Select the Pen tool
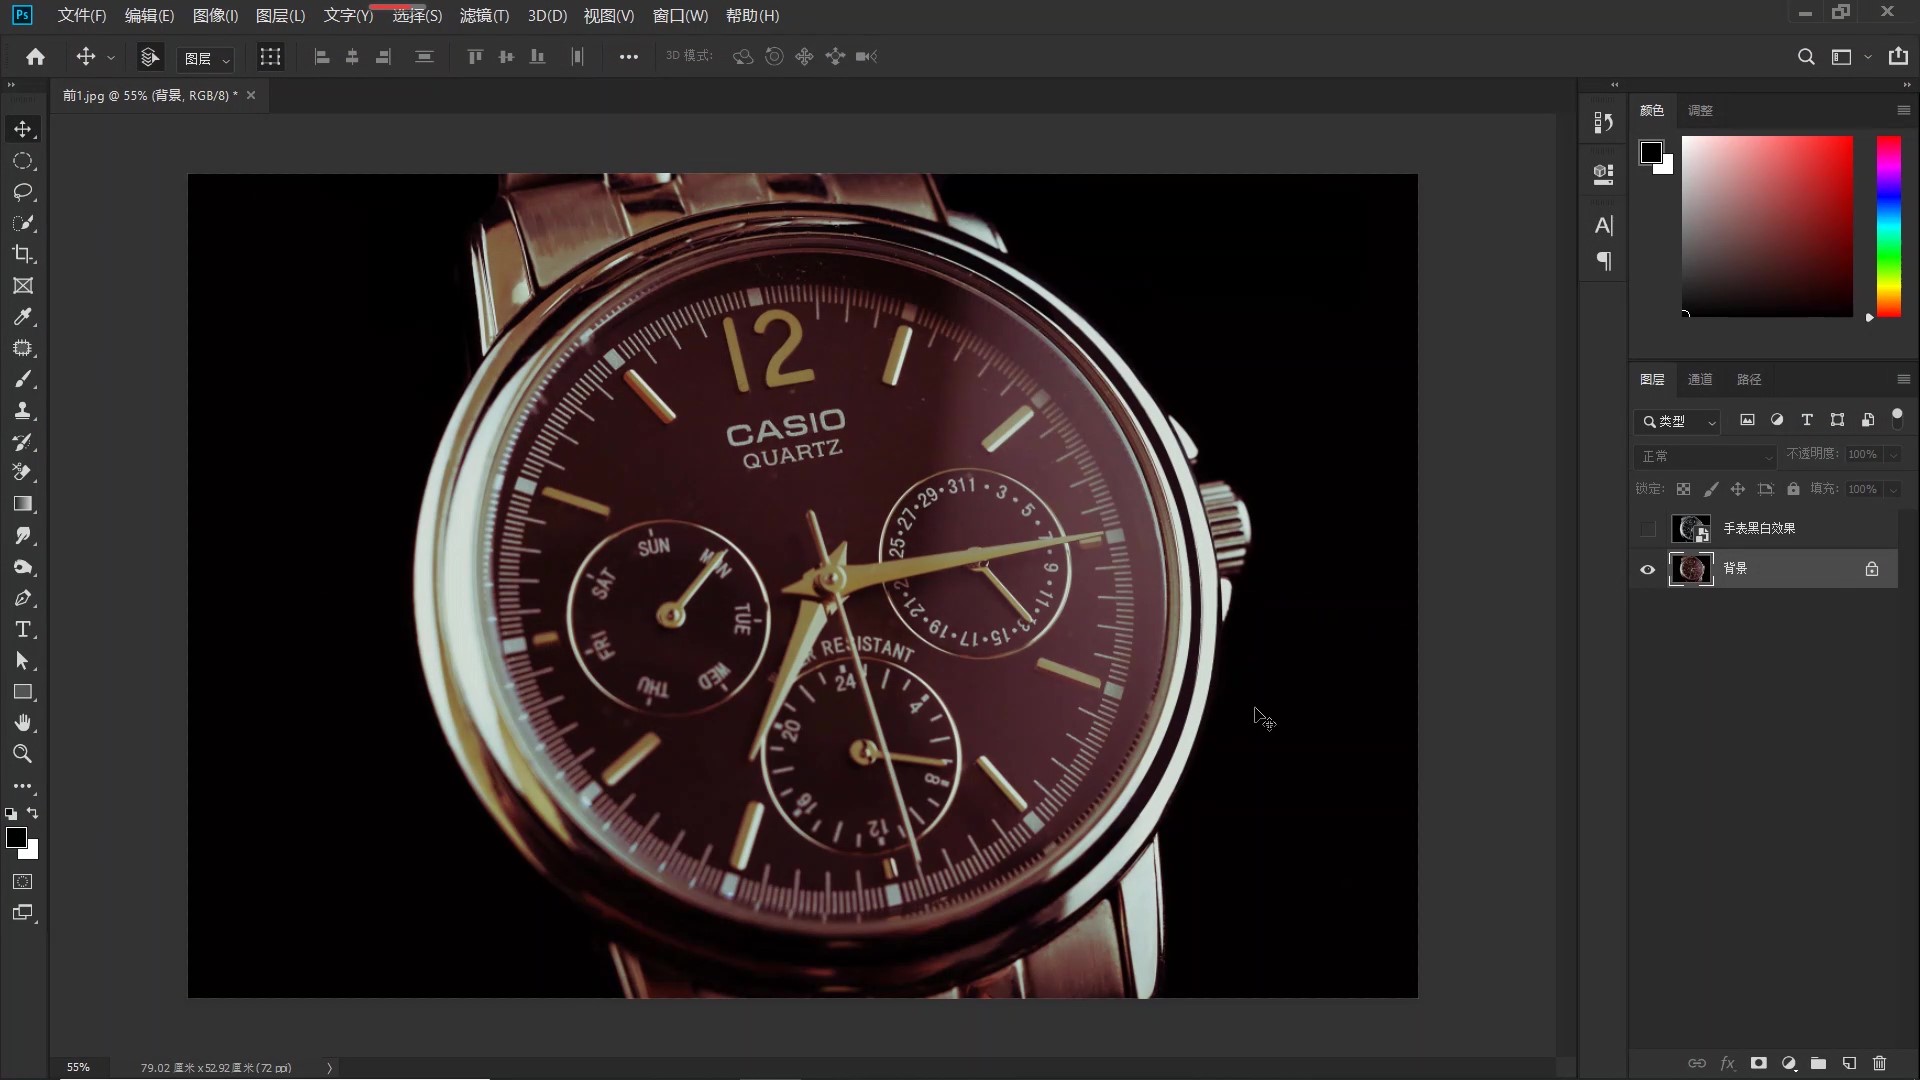Image resolution: width=1920 pixels, height=1080 pixels. point(22,598)
